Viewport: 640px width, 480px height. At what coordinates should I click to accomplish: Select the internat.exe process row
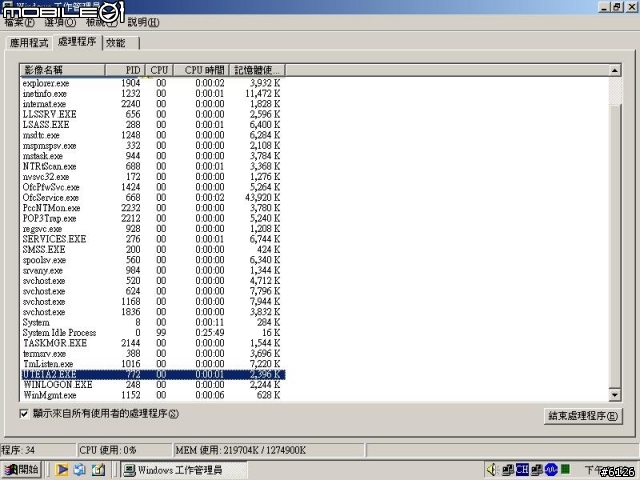pos(152,104)
